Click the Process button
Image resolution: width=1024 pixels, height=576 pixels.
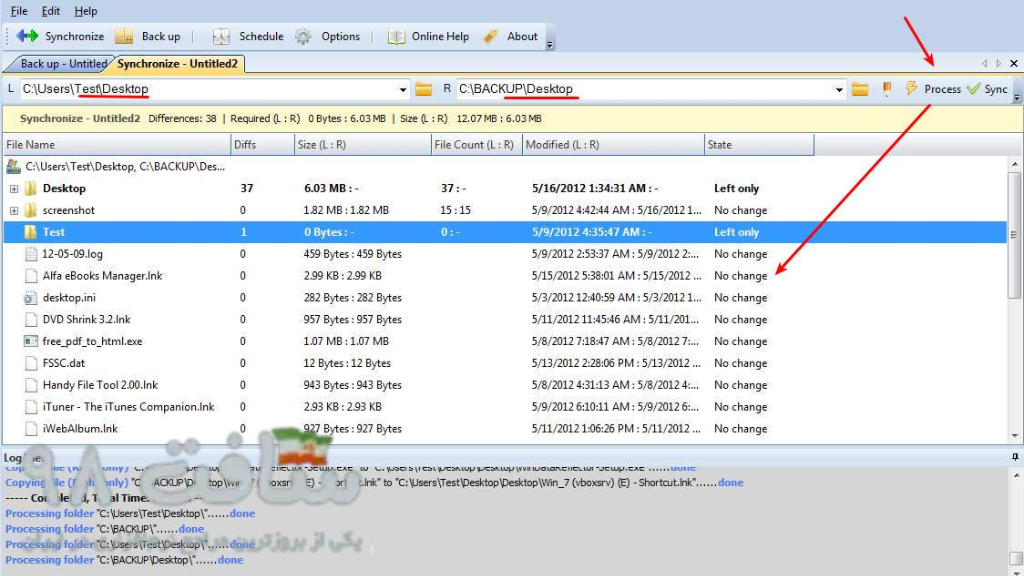pos(933,89)
